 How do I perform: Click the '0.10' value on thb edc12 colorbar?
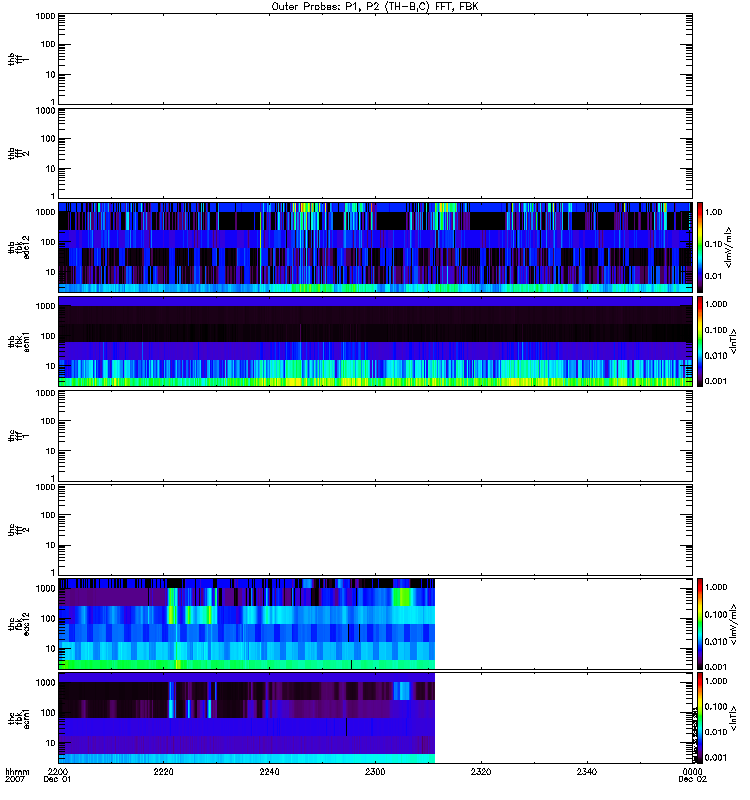713,244
